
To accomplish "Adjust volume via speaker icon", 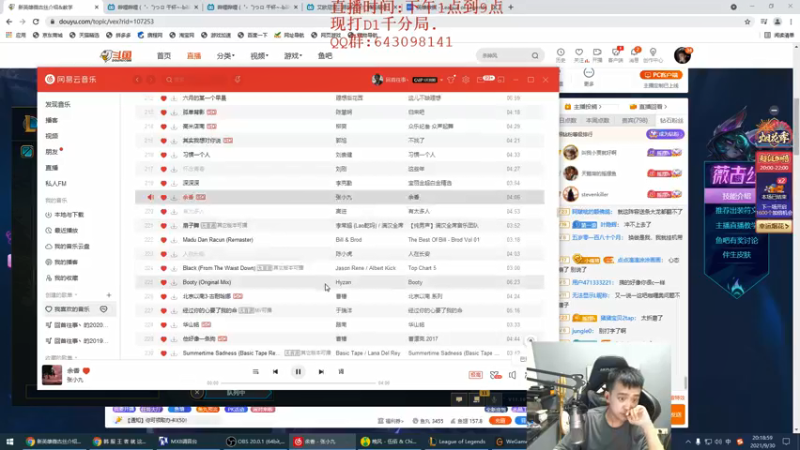I will 512,375.
